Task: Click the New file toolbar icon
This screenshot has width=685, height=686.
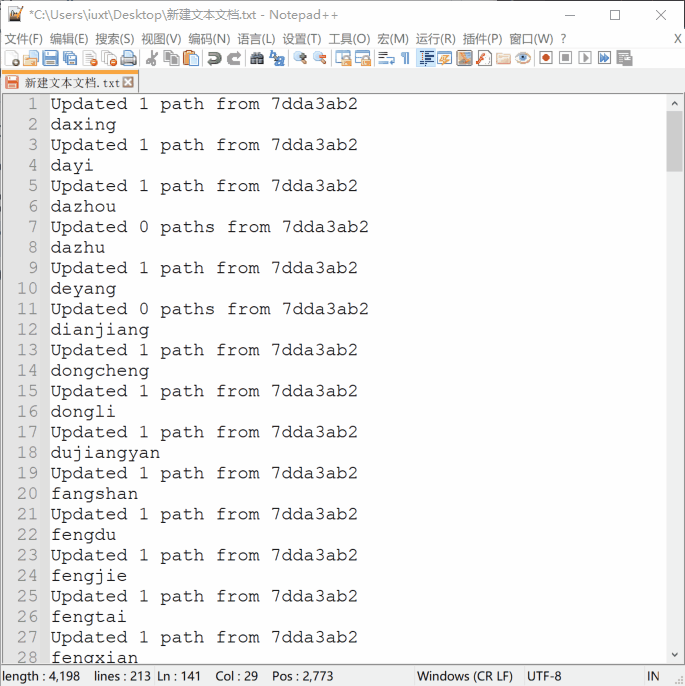Action: coord(13,59)
